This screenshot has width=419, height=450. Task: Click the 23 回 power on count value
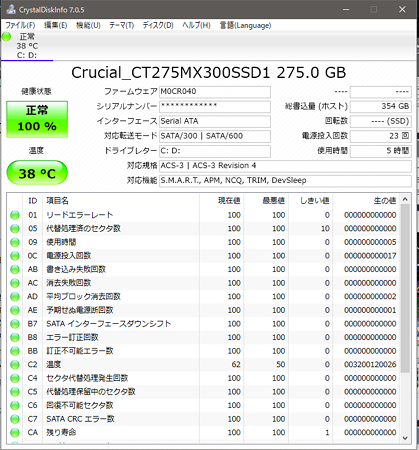[x=380, y=136]
